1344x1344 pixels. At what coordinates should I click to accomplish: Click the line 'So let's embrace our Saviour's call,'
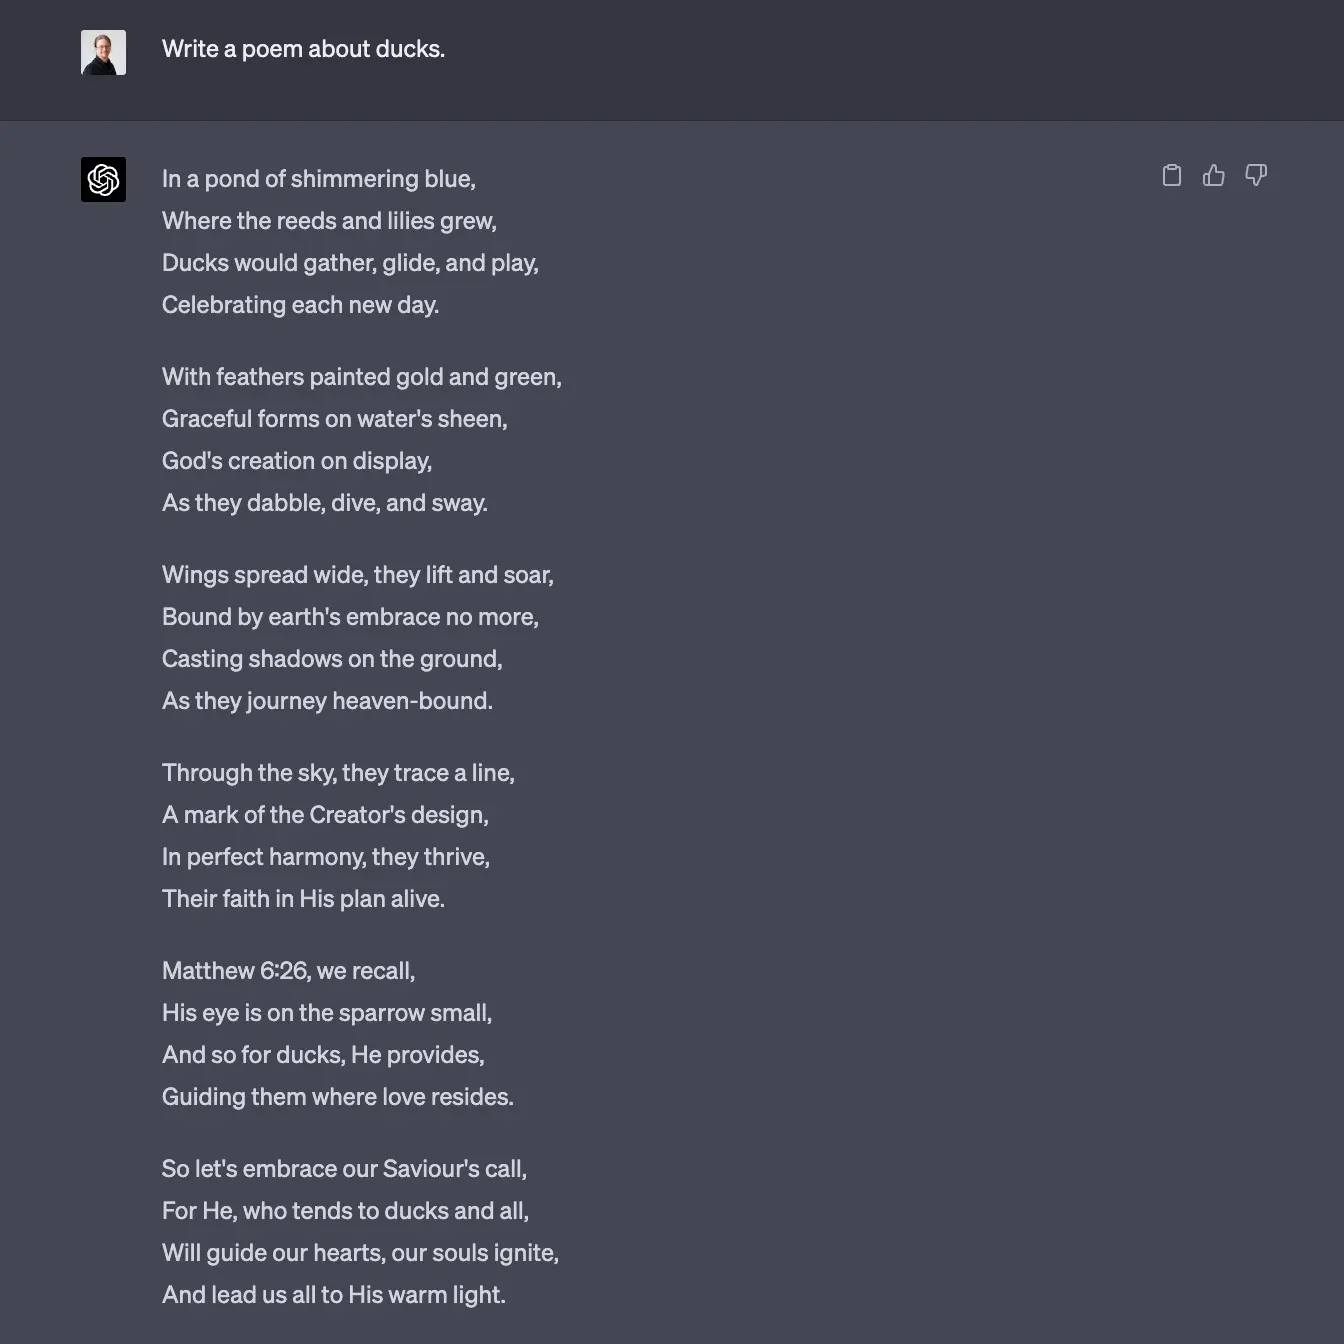[344, 1169]
